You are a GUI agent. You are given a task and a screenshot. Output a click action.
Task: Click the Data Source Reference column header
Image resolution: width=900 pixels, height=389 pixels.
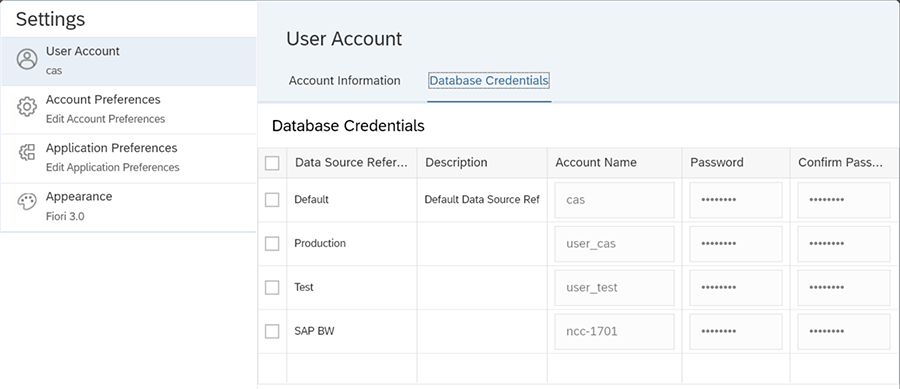pyautogui.click(x=352, y=163)
